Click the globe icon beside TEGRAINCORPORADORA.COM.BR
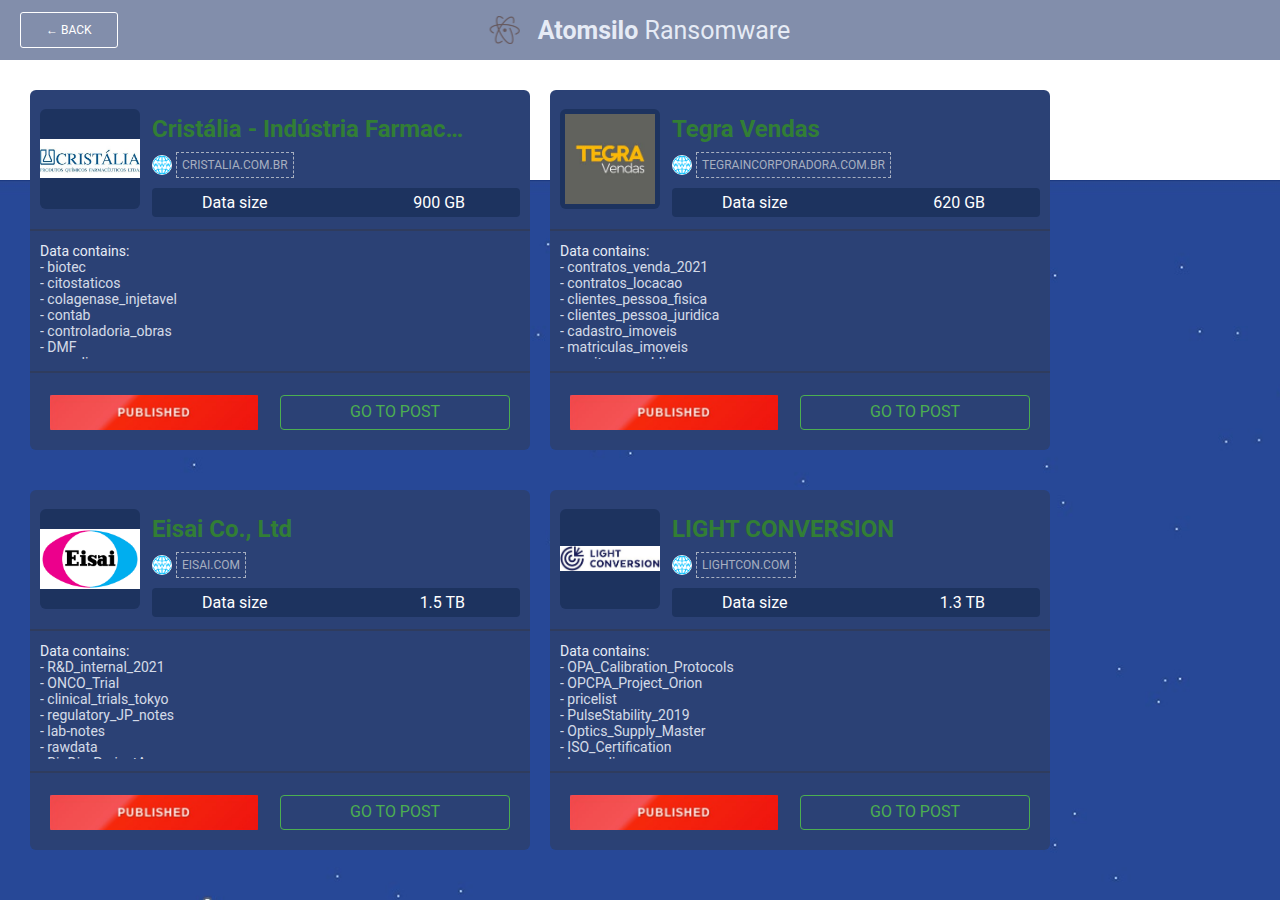The width and height of the screenshot is (1280, 900). tap(682, 165)
